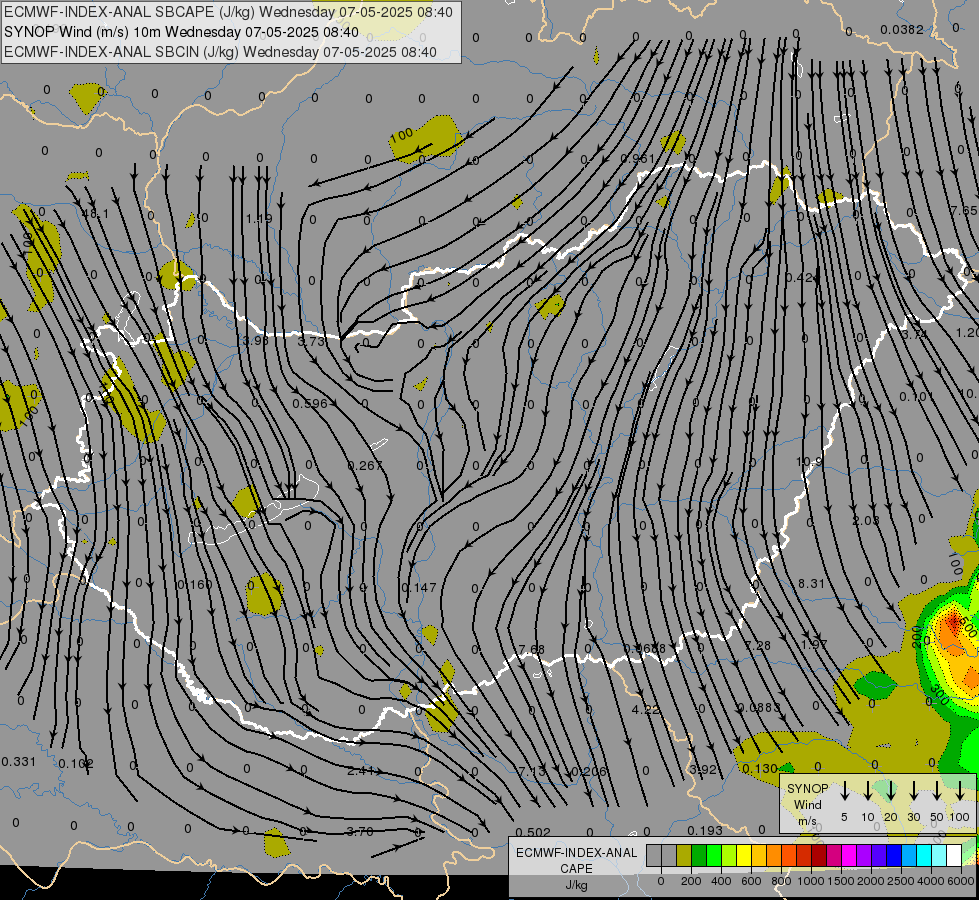Click the map value '0.130'
This screenshot has width=979, height=900.
click(x=760, y=769)
